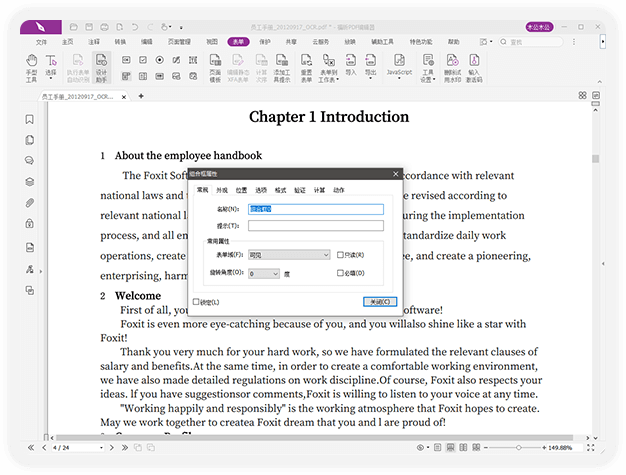Undo last action in quick access toolbar
This screenshot has height=475, width=626.
[135, 27]
